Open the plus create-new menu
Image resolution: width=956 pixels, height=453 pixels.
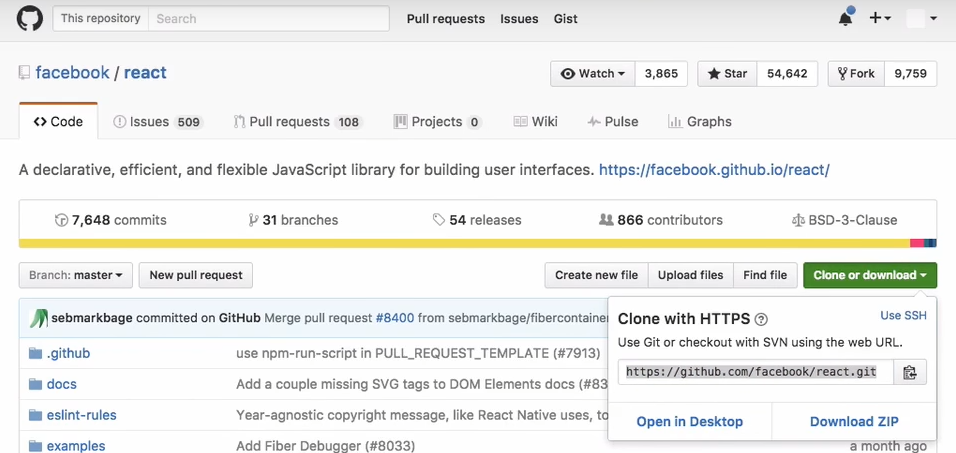pyautogui.click(x=880, y=18)
